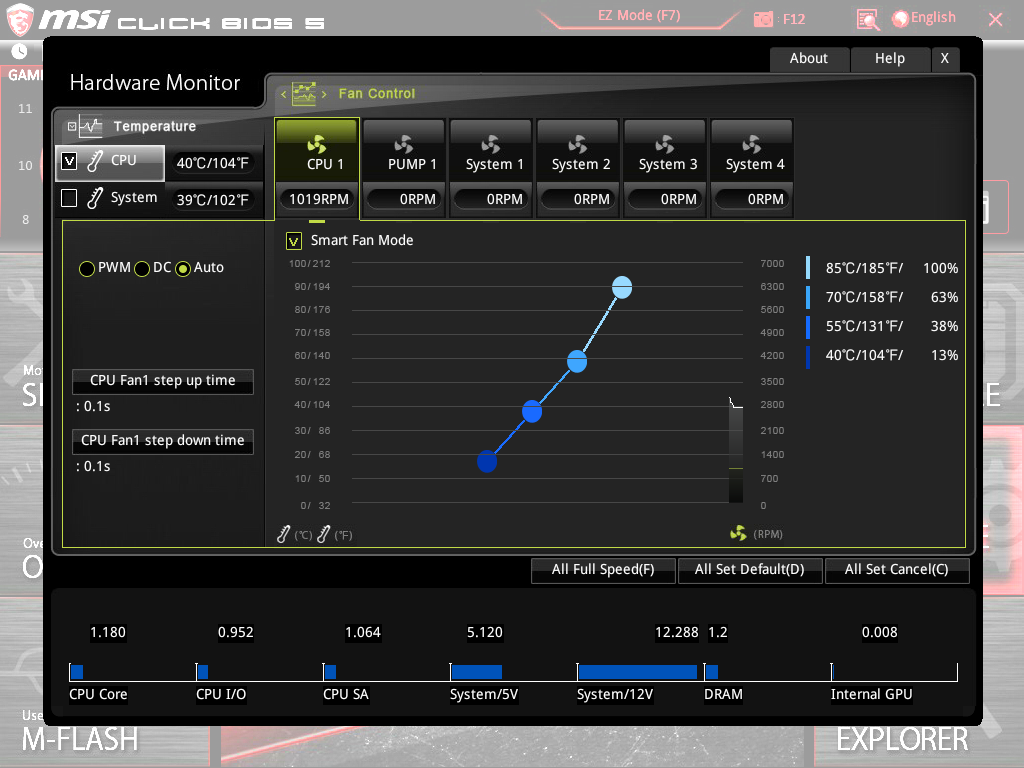Click the About button

[809, 59]
